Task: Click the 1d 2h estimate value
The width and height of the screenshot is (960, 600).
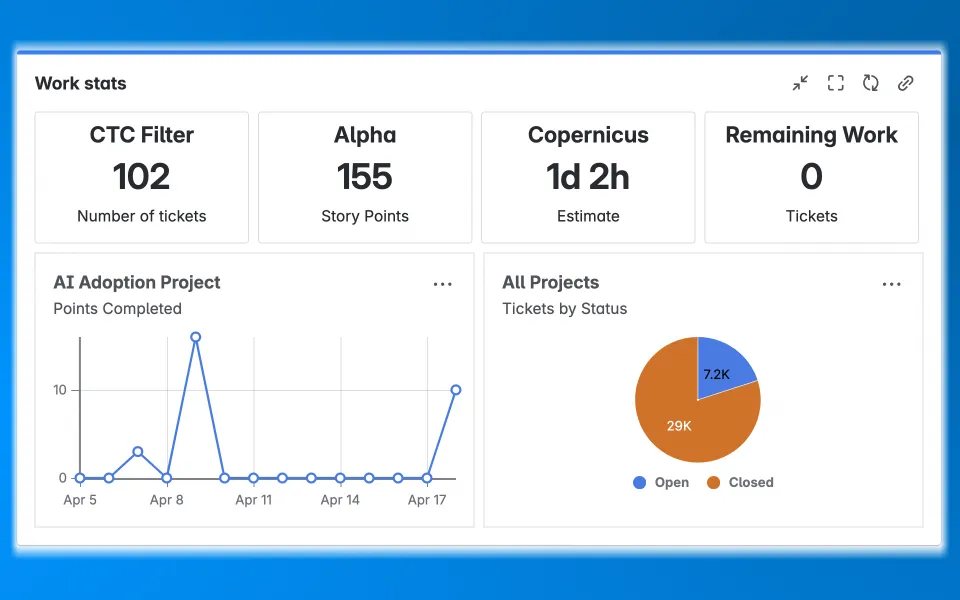Action: [588, 177]
